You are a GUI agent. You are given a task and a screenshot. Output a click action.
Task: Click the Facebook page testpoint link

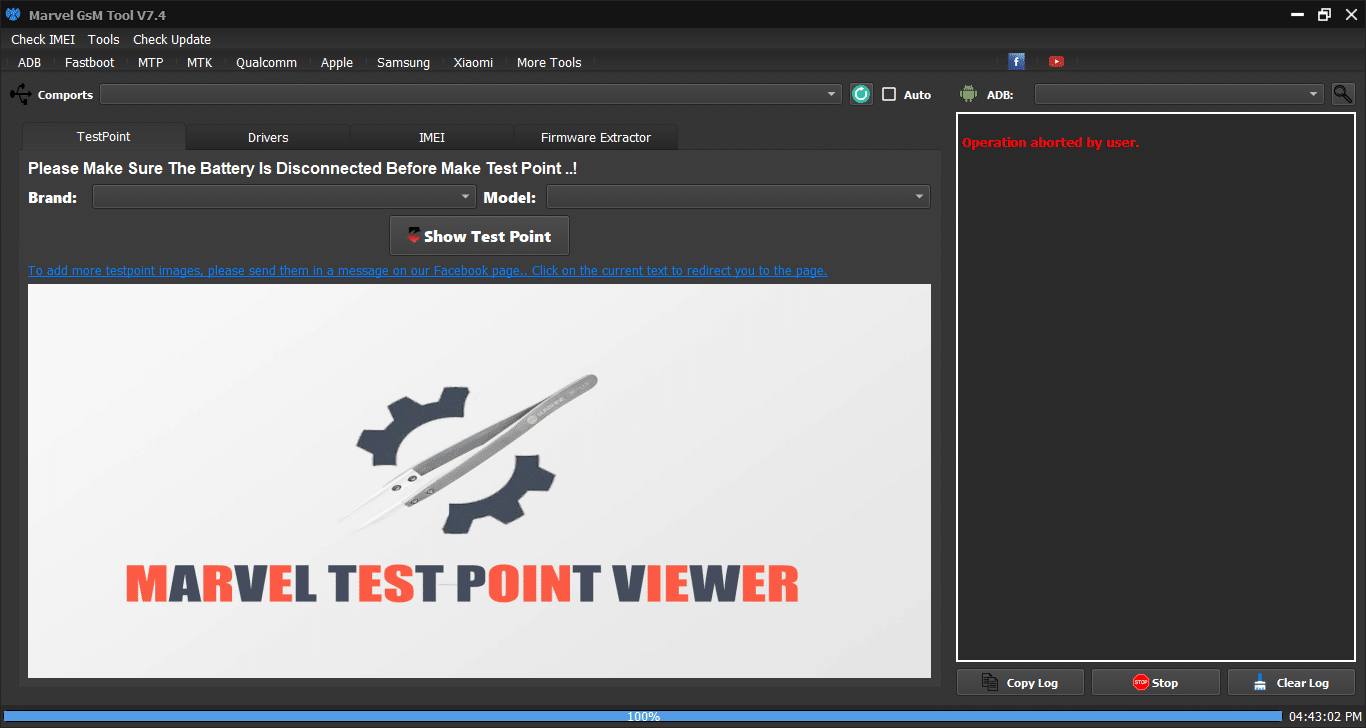[427, 271]
